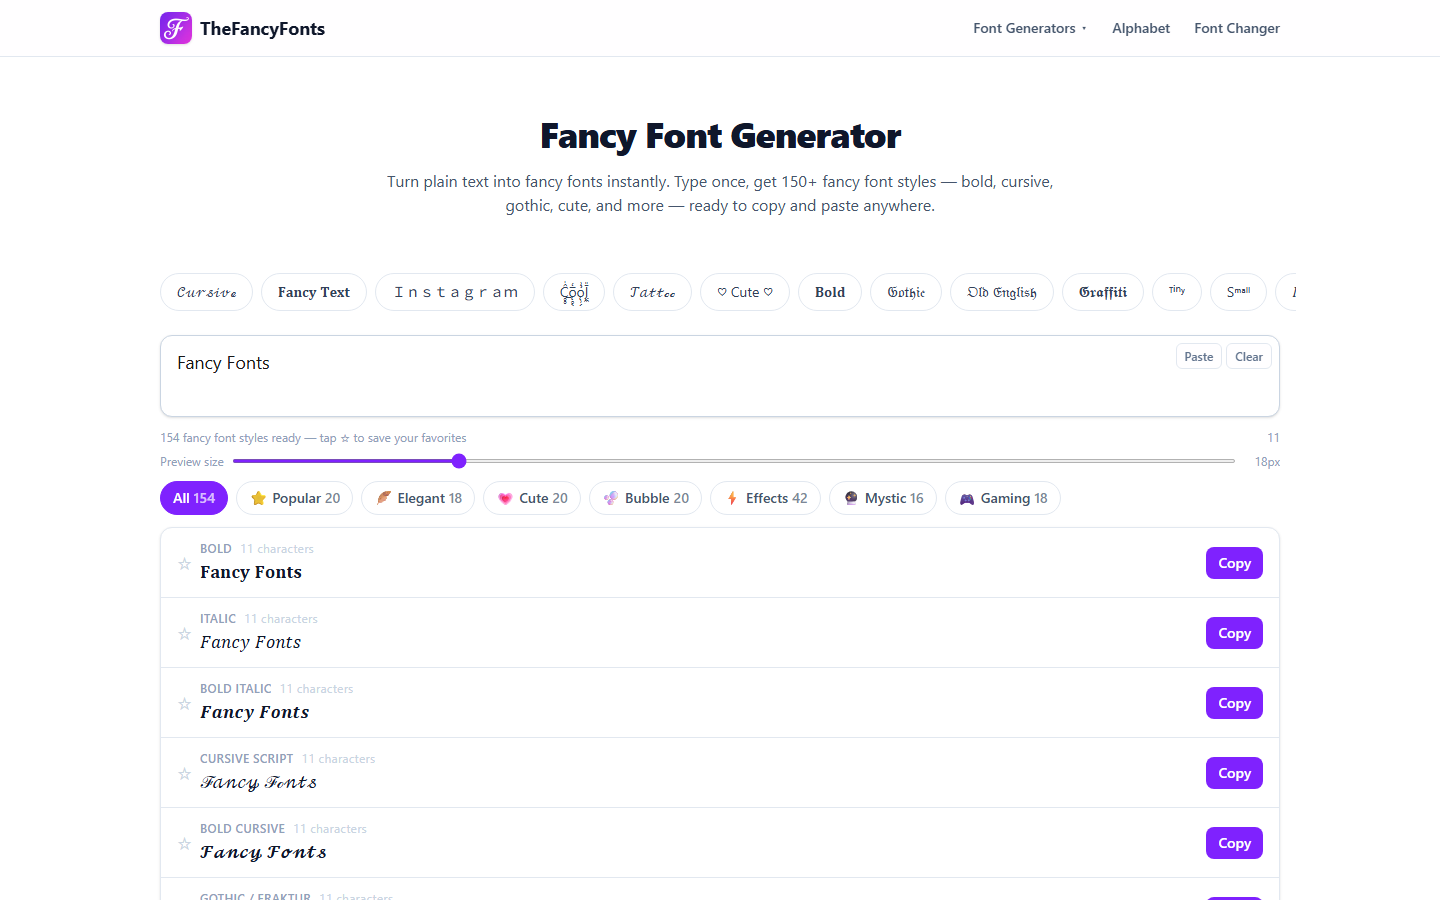Star the Bold Italic font style
The width and height of the screenshot is (1440, 900).
[184, 704]
